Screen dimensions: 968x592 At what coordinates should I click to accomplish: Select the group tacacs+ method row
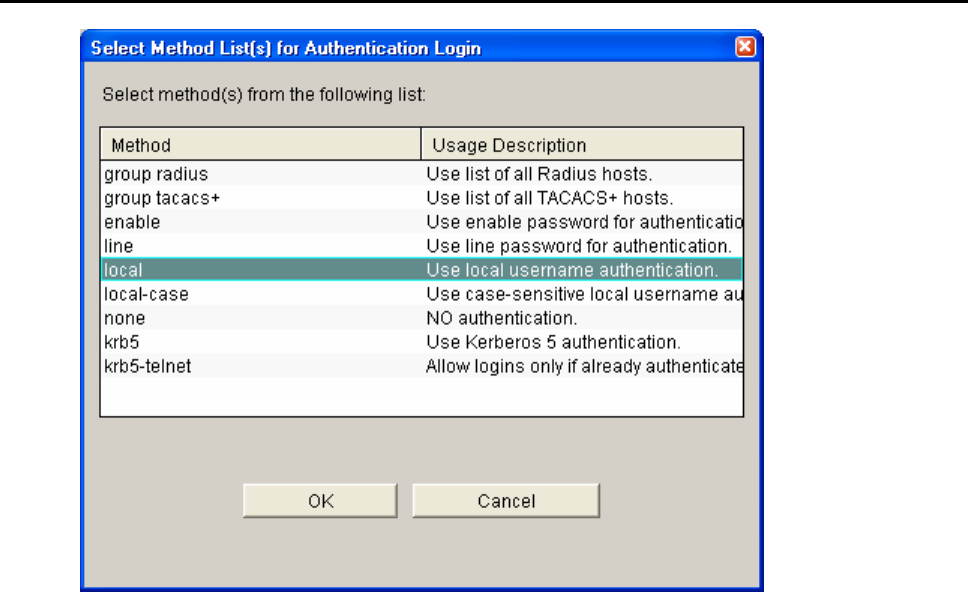click(x=422, y=198)
